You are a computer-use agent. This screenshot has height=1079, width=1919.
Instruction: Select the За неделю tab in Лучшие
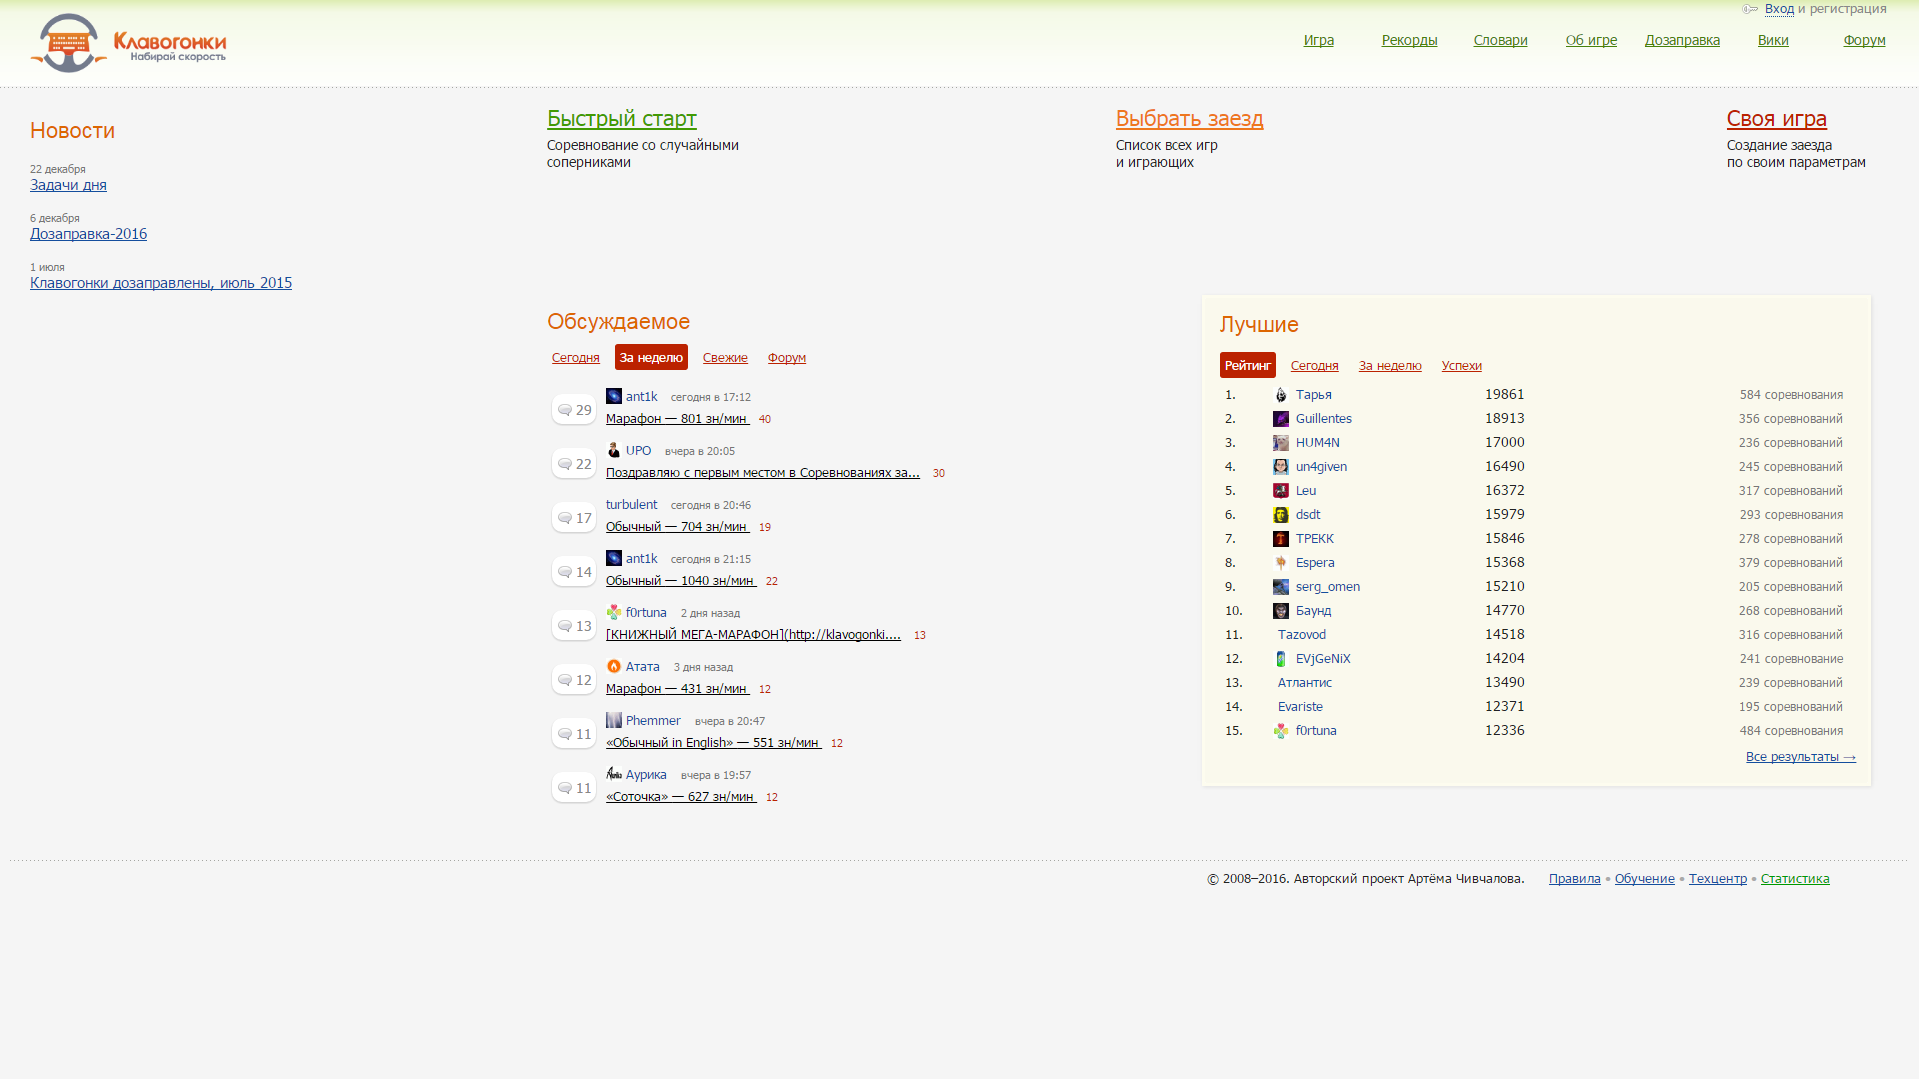(x=1389, y=366)
